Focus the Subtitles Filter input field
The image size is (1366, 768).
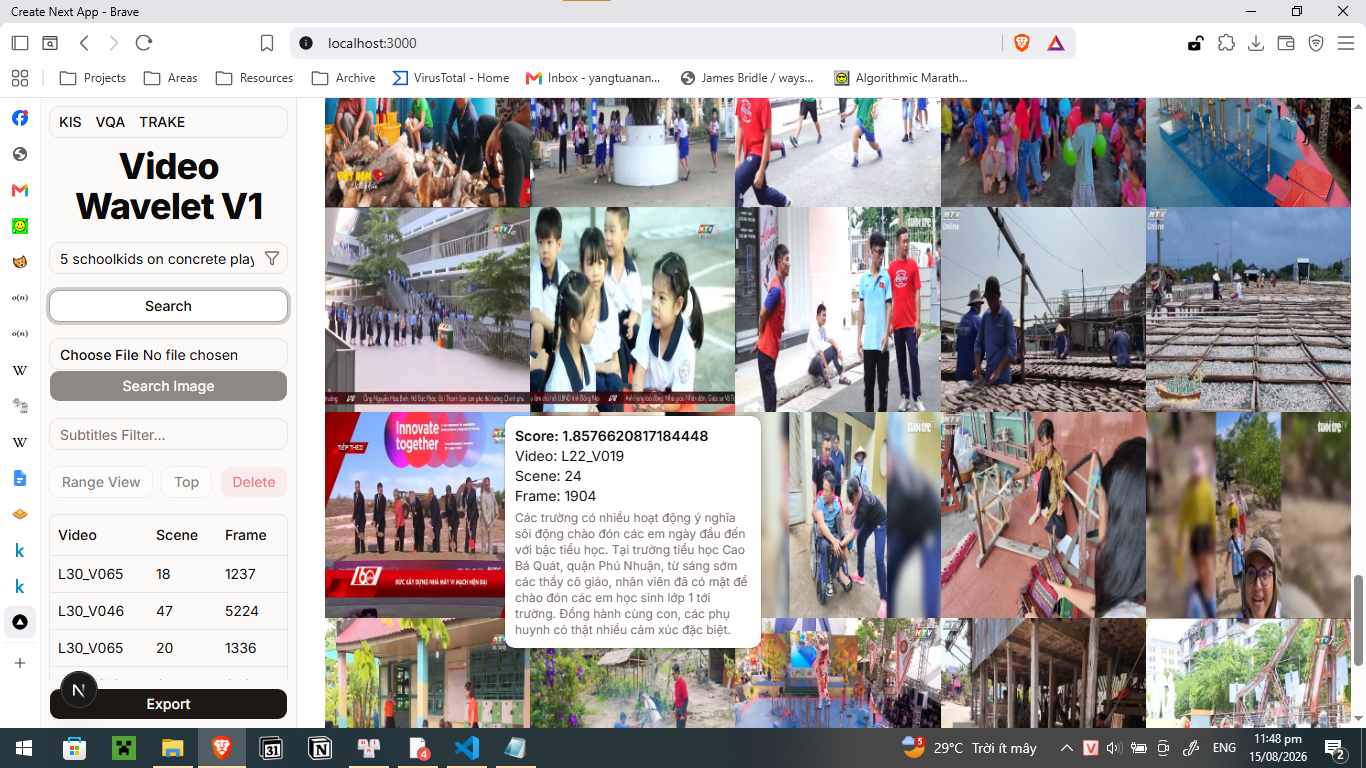168,435
